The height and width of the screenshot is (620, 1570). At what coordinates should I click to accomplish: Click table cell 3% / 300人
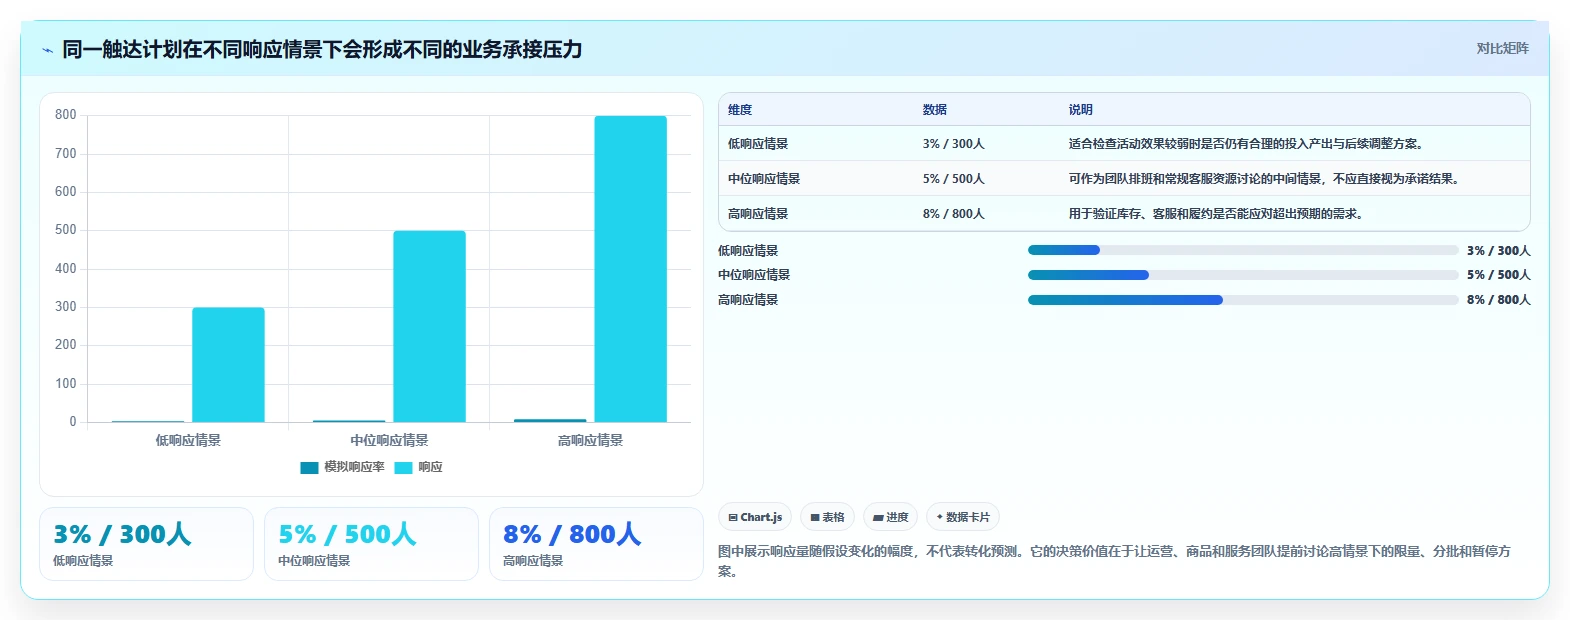(x=954, y=144)
